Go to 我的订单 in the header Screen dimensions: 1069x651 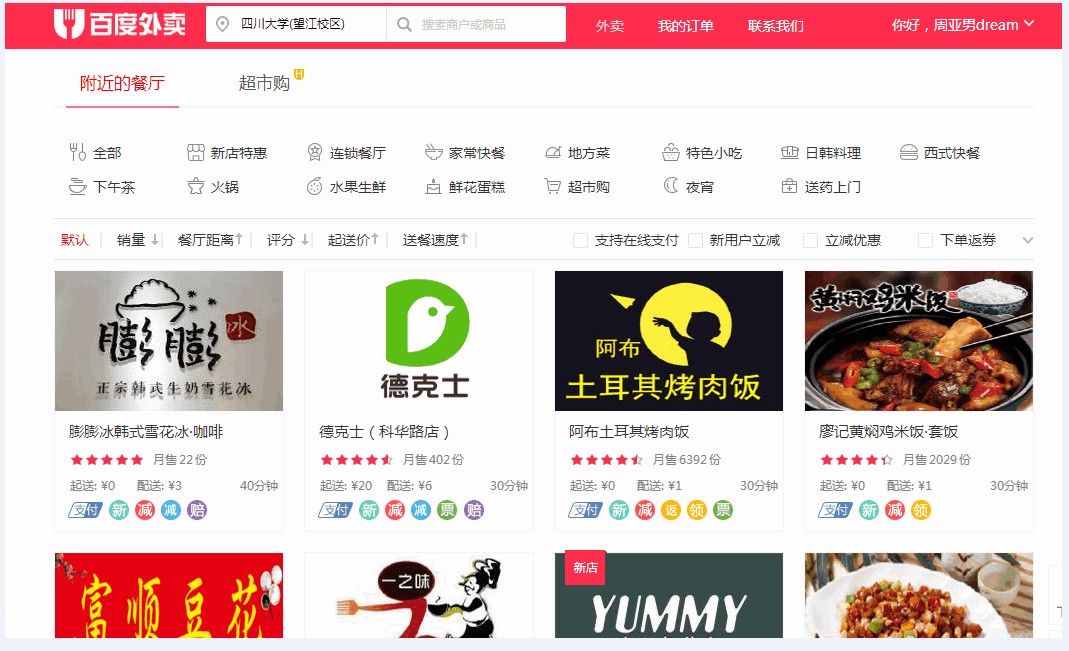point(685,26)
